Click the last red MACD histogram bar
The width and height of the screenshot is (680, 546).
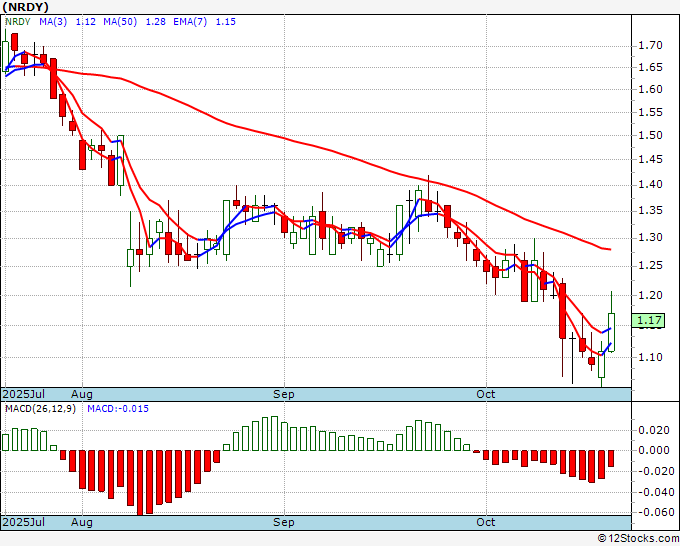coord(611,458)
